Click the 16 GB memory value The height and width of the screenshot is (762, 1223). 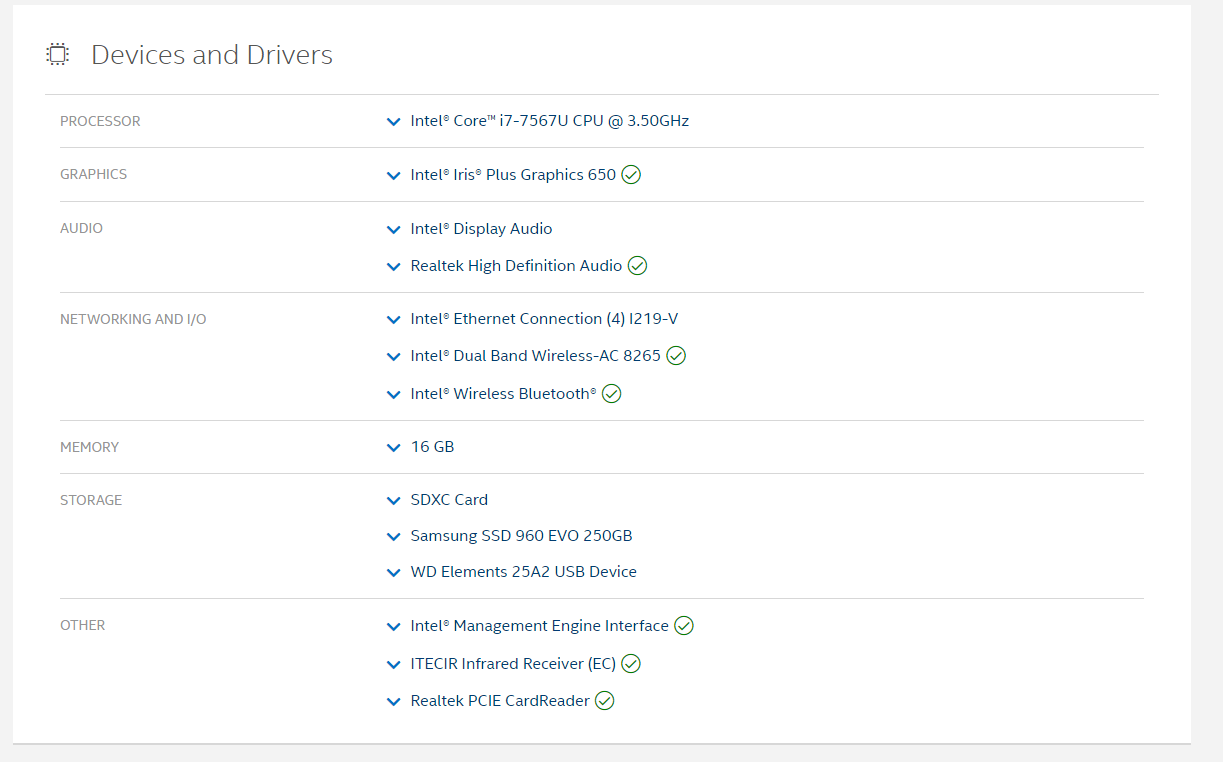[432, 447]
